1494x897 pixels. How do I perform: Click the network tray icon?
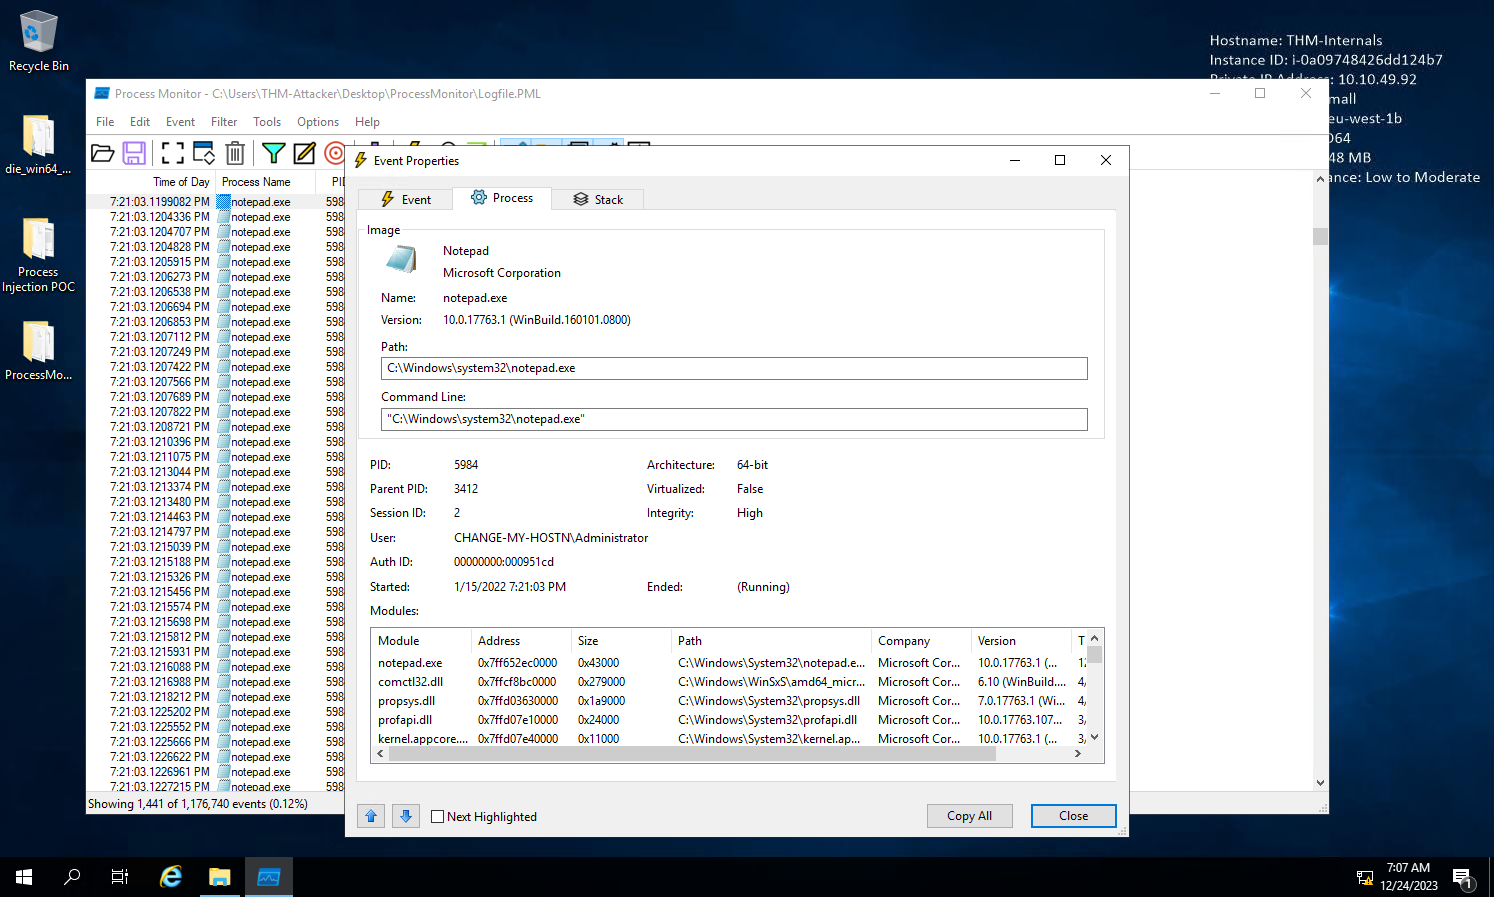pyautogui.click(x=1364, y=878)
